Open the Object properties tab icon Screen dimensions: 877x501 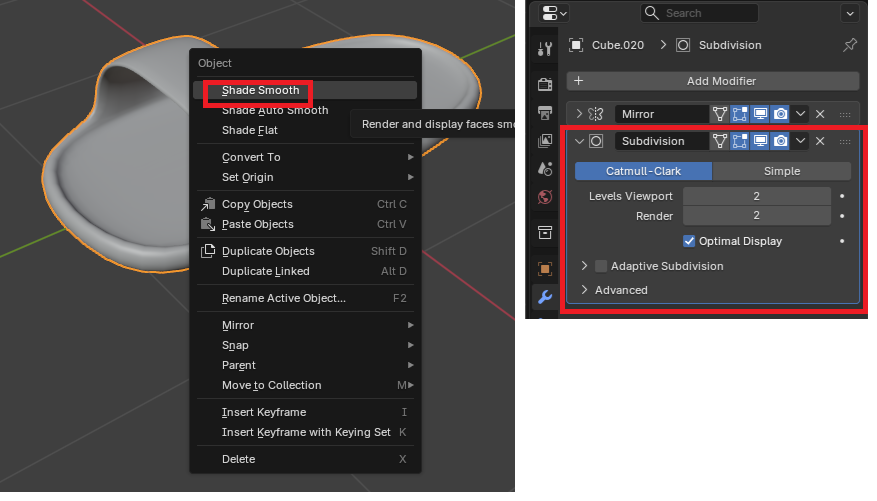(545, 268)
